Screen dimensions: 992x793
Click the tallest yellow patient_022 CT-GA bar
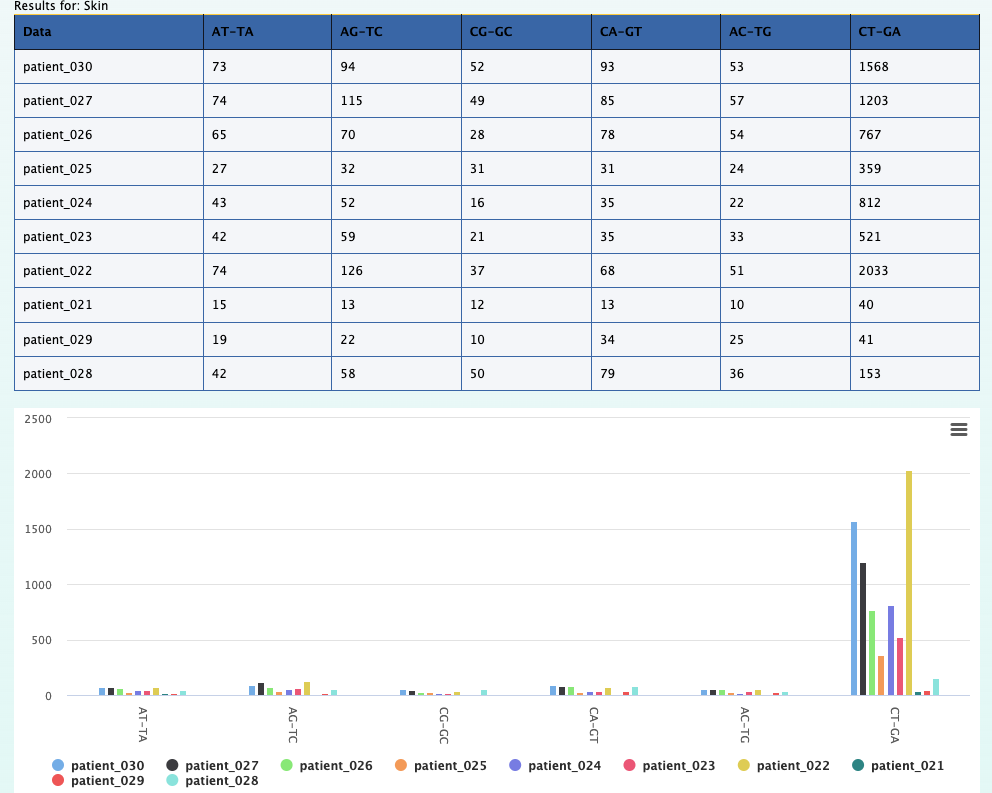[x=909, y=583]
